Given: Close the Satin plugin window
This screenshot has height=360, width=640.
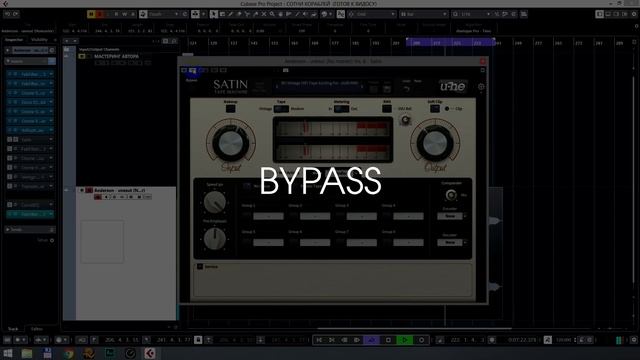Looking at the screenshot, I should 483,61.
